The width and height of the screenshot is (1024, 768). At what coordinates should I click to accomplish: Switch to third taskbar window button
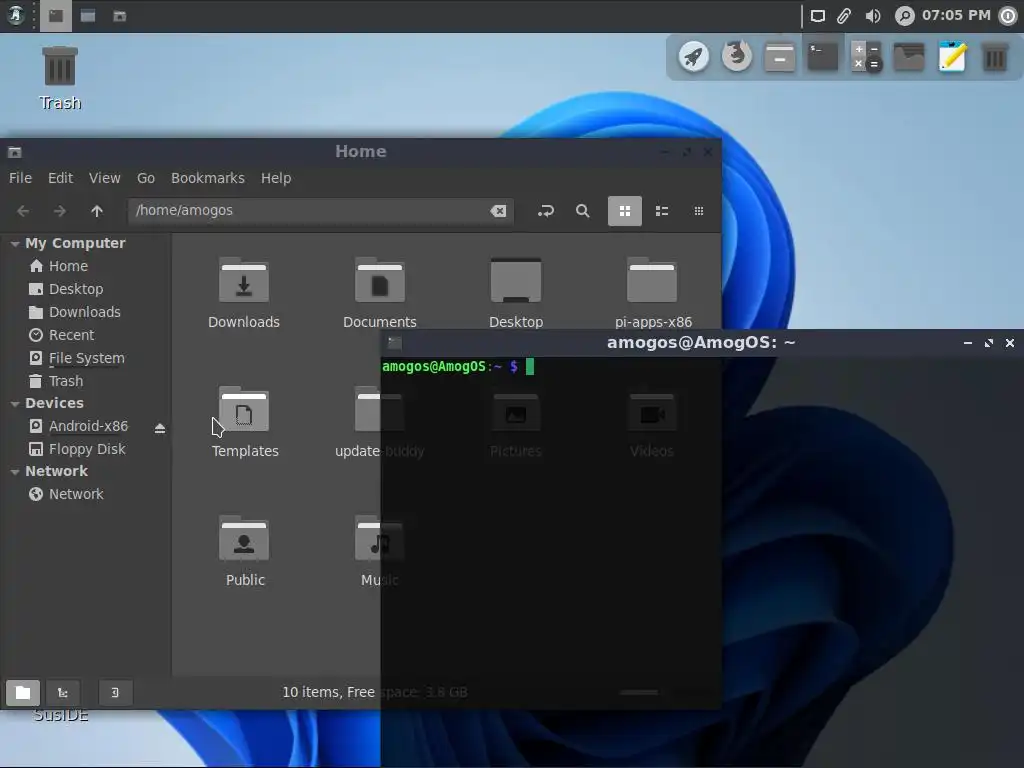tap(120, 16)
